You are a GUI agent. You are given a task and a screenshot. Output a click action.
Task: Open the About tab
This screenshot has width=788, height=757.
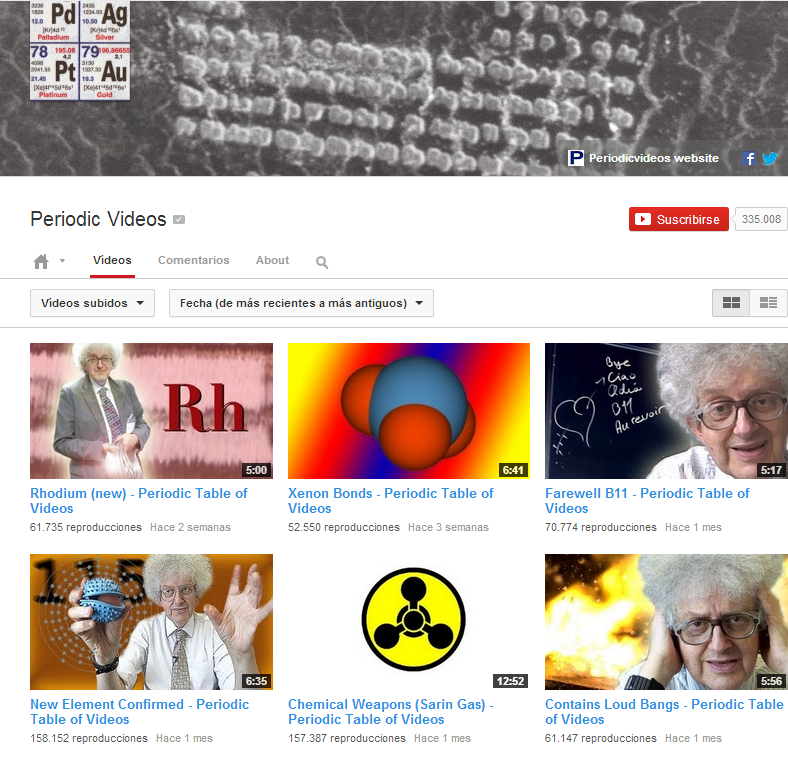pos(272,260)
